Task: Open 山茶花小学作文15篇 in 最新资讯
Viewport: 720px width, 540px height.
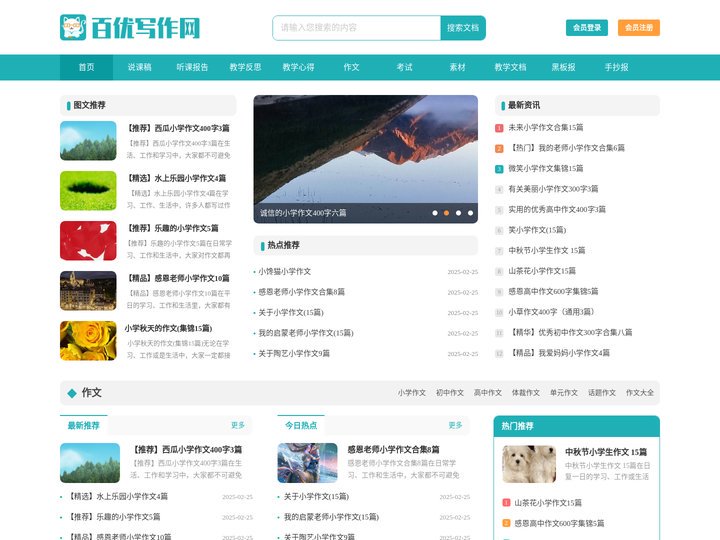Action: tap(542, 271)
